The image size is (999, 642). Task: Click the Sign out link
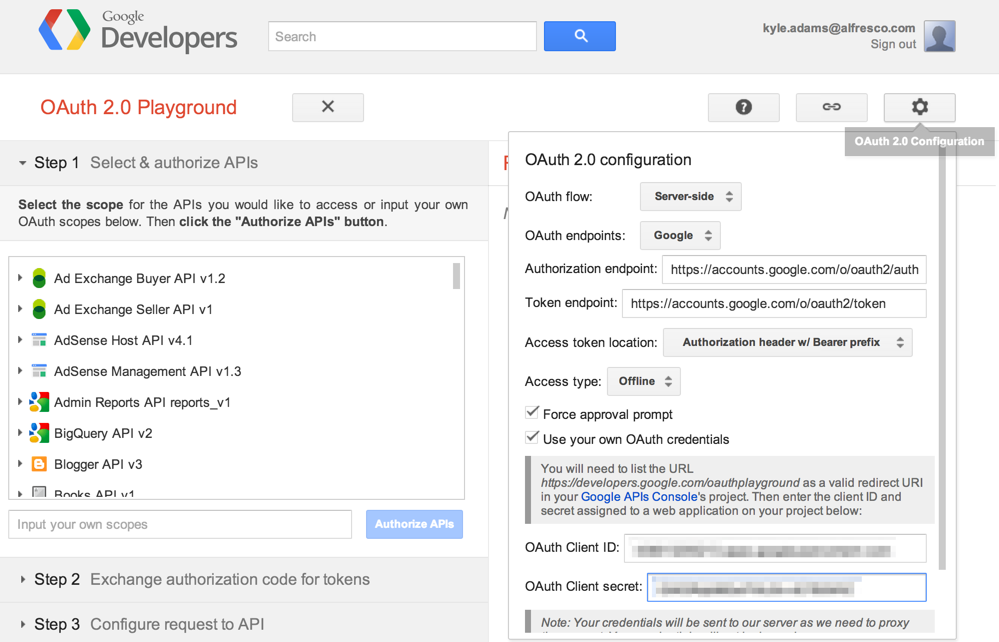[x=893, y=44]
